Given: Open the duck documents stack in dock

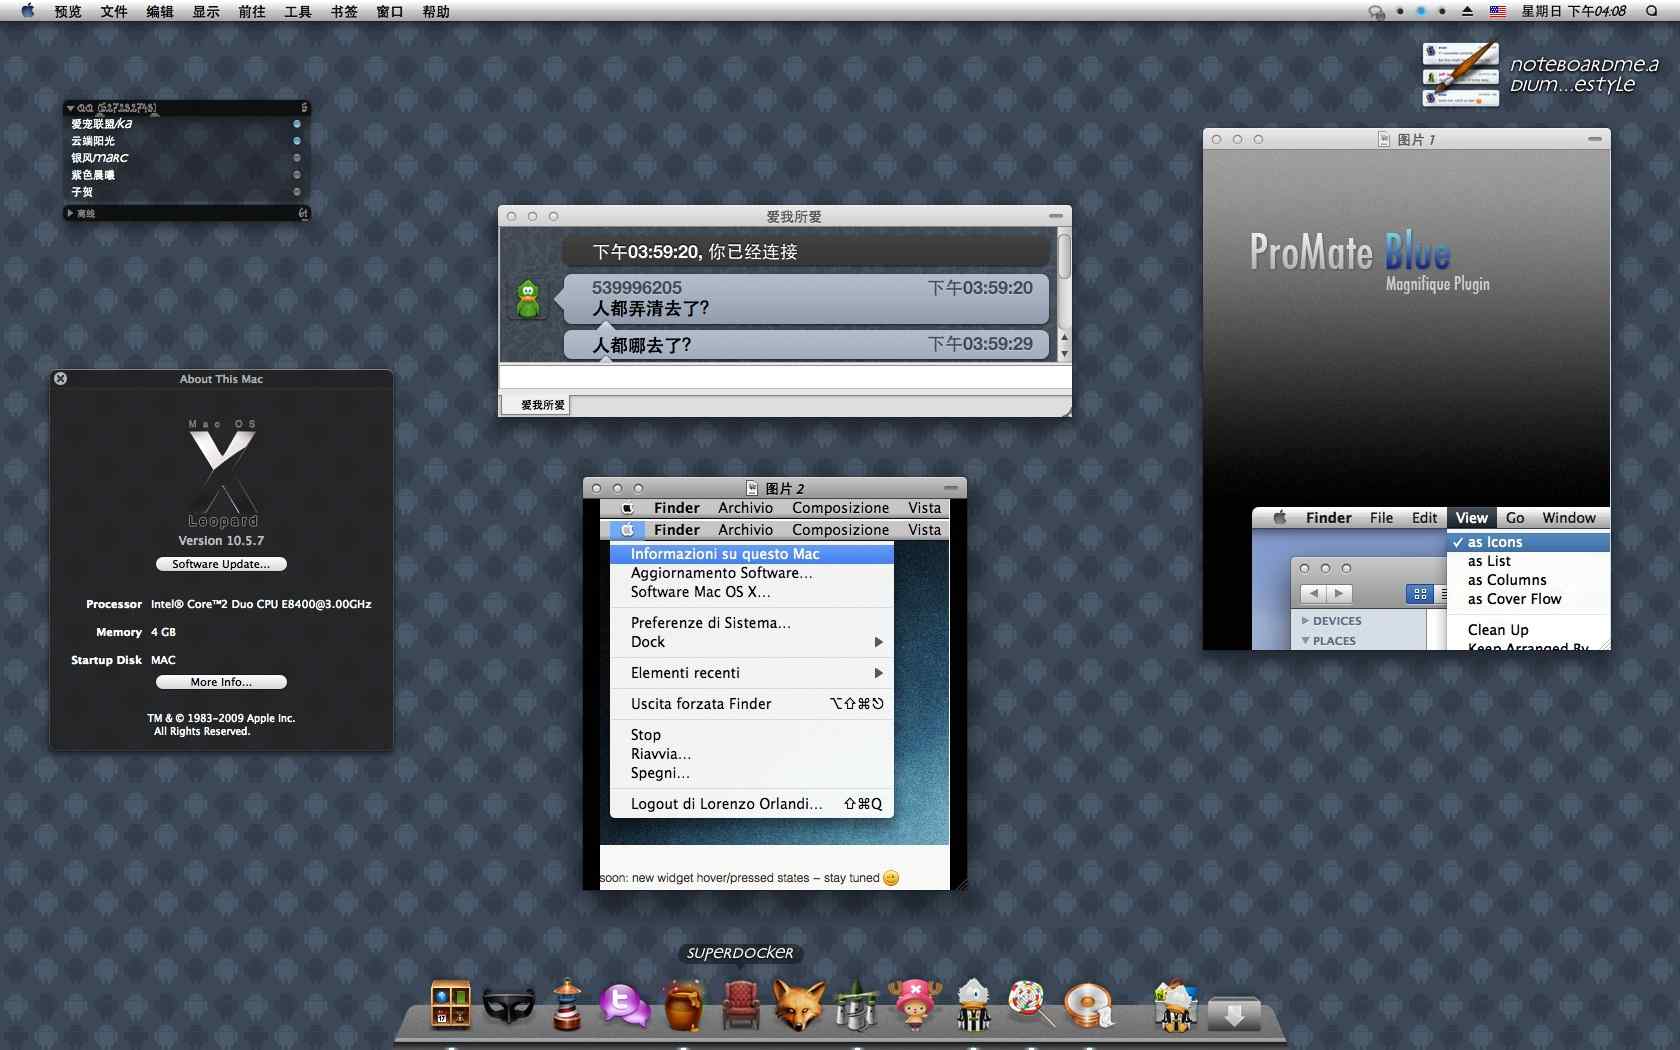Looking at the screenshot, I should 1175,1005.
